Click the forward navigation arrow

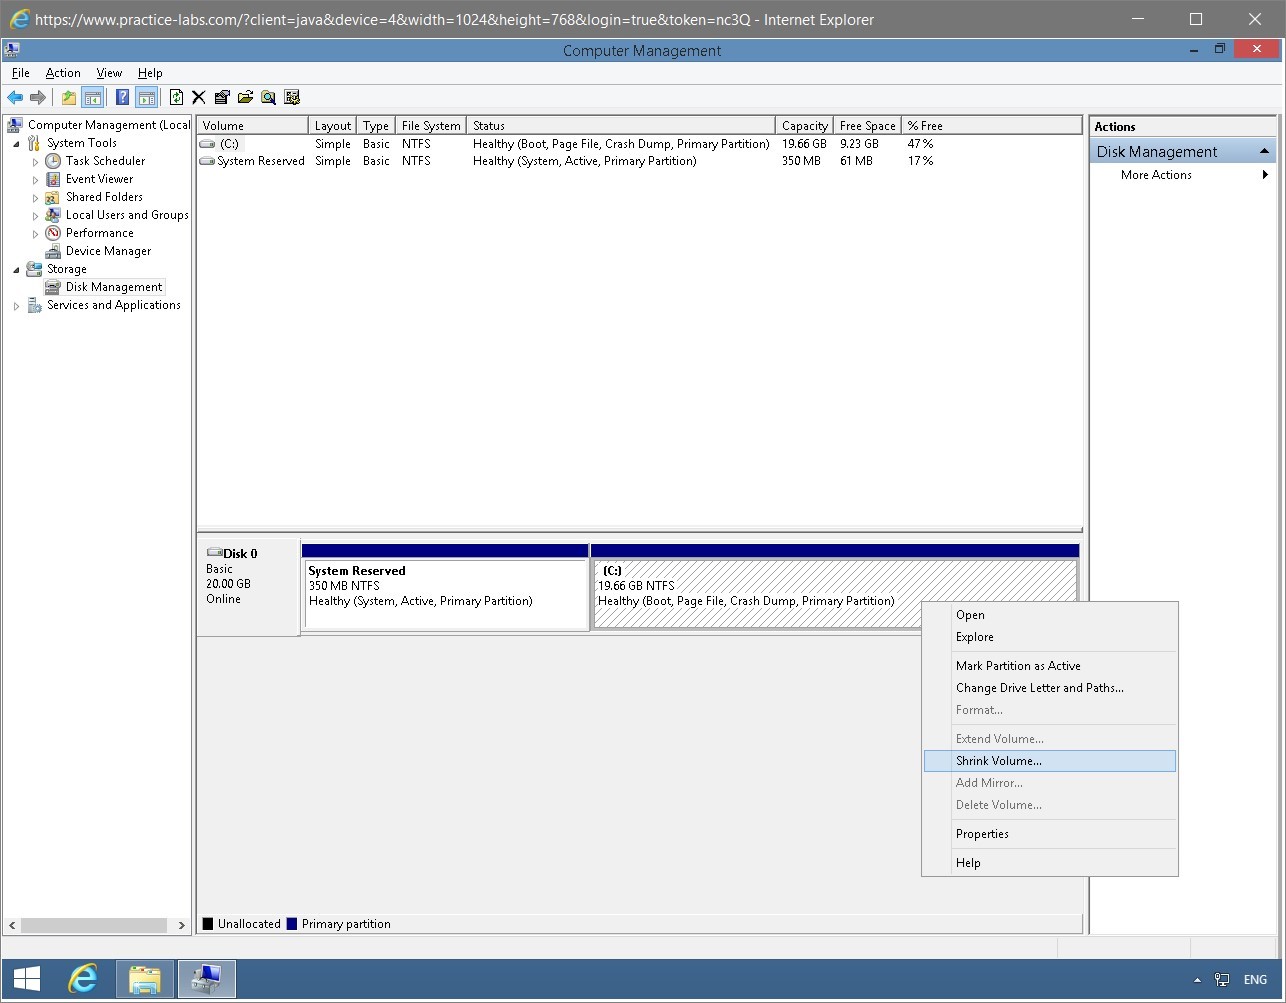36,97
